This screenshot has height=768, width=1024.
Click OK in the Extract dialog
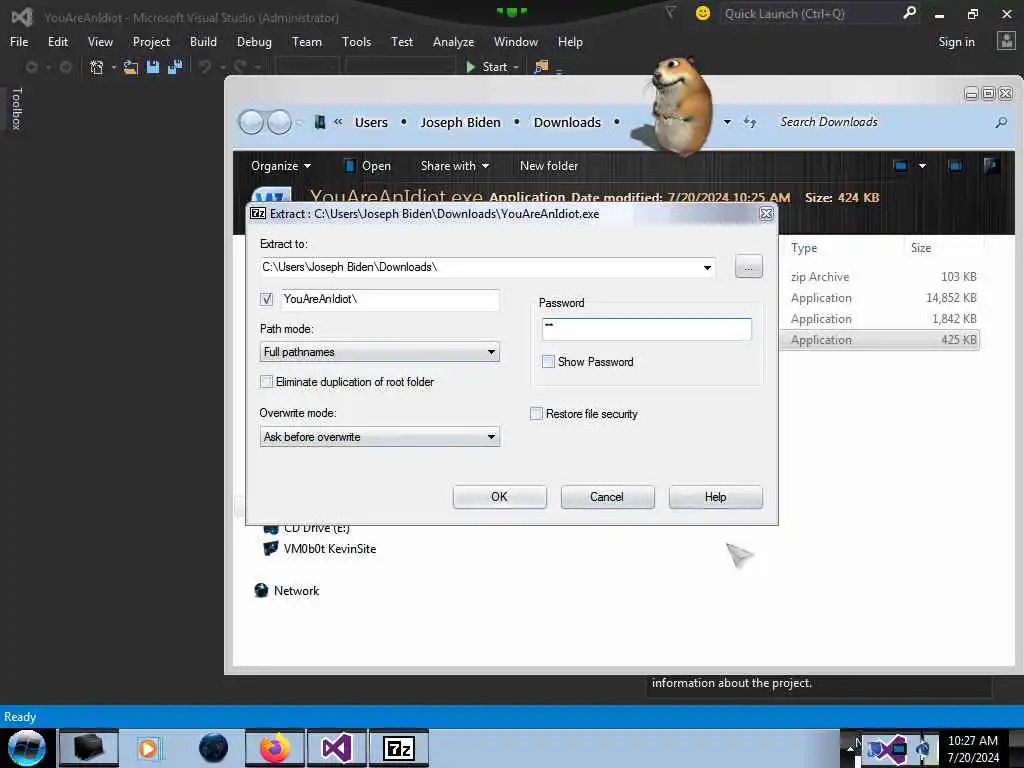tap(500, 497)
